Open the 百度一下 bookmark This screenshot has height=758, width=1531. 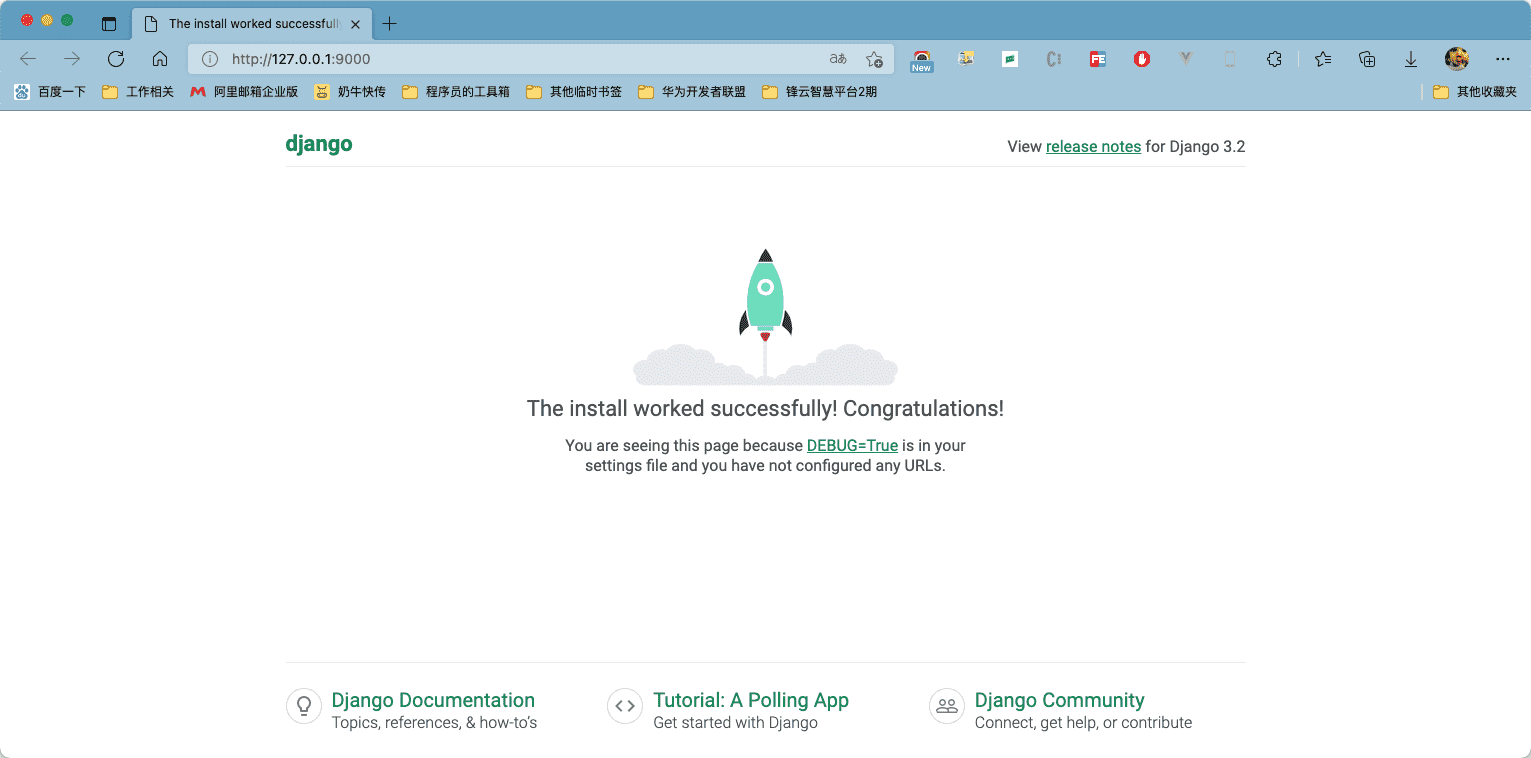click(50, 92)
